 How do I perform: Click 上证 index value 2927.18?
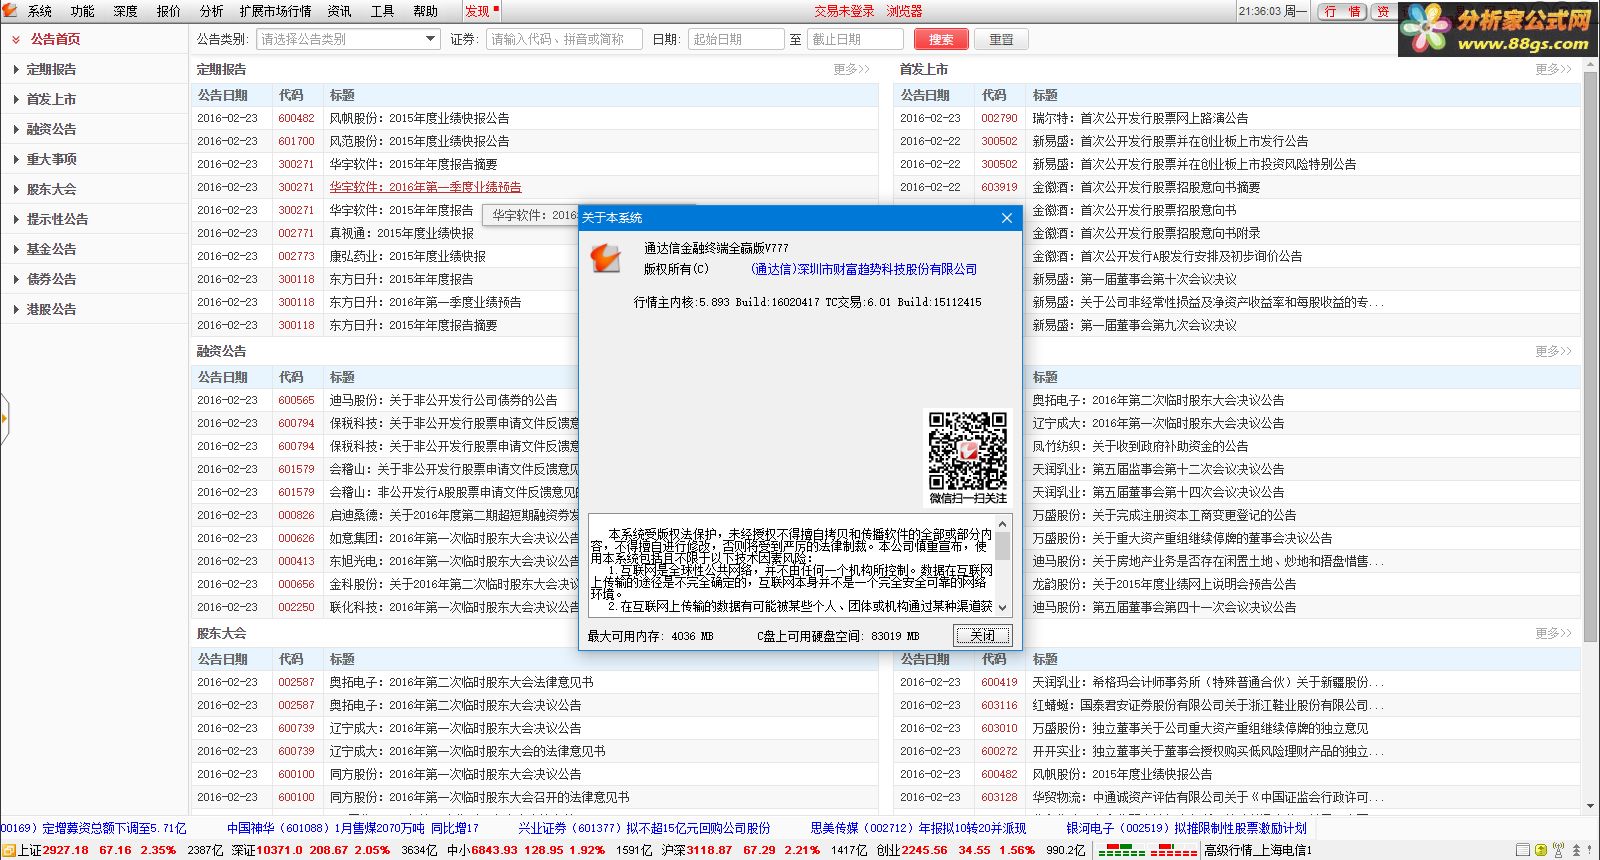pos(65,850)
